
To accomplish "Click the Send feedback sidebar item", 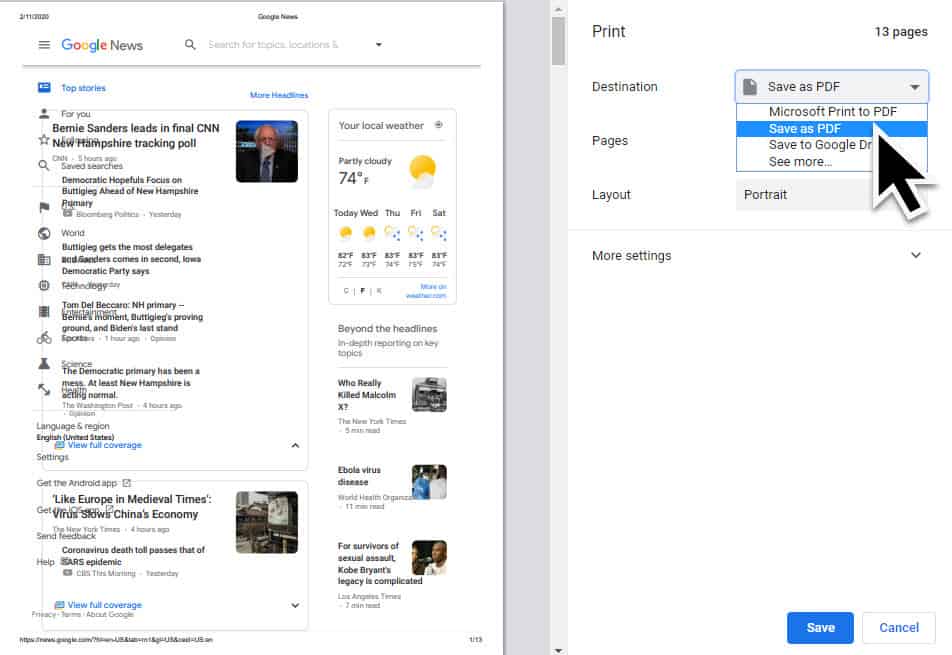I will click(66, 536).
